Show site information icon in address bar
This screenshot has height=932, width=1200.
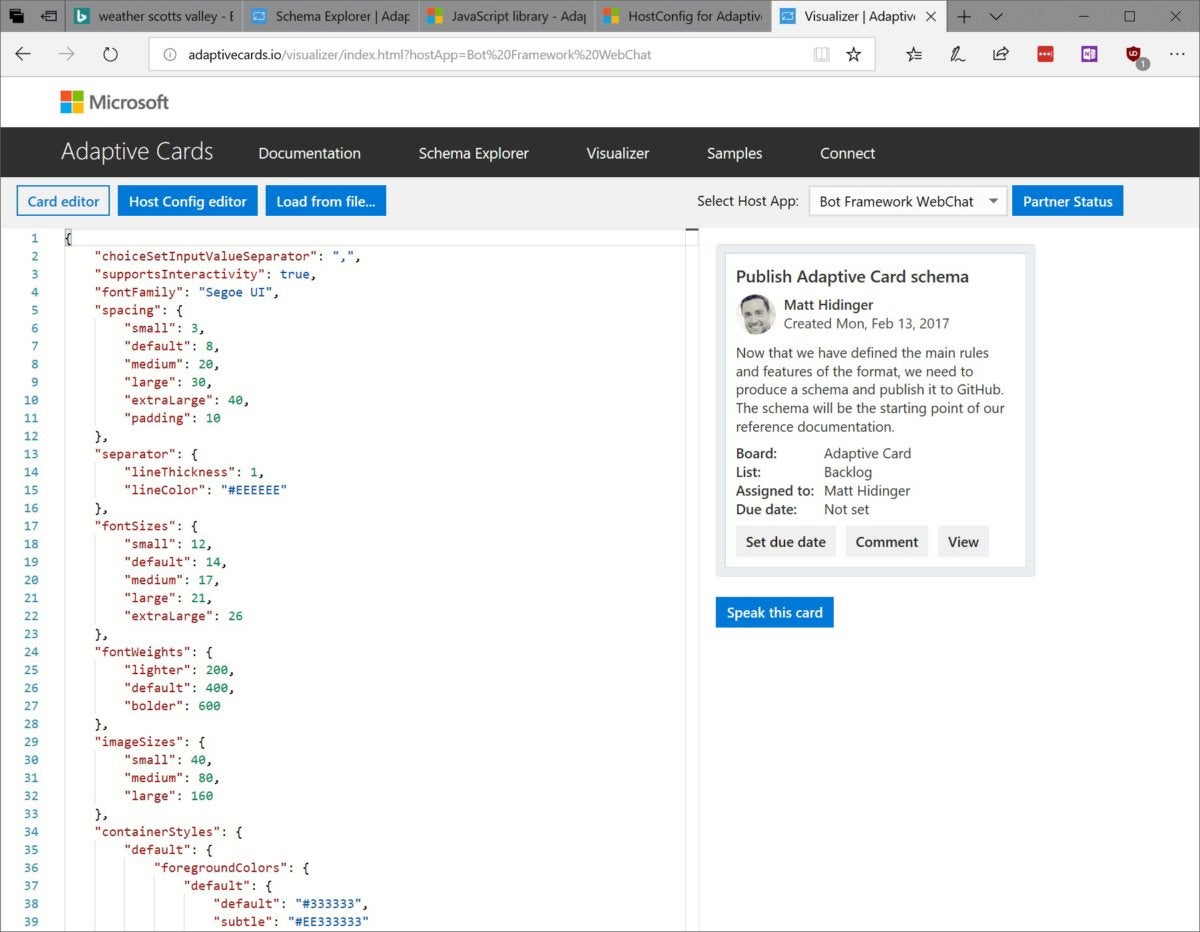pos(170,55)
